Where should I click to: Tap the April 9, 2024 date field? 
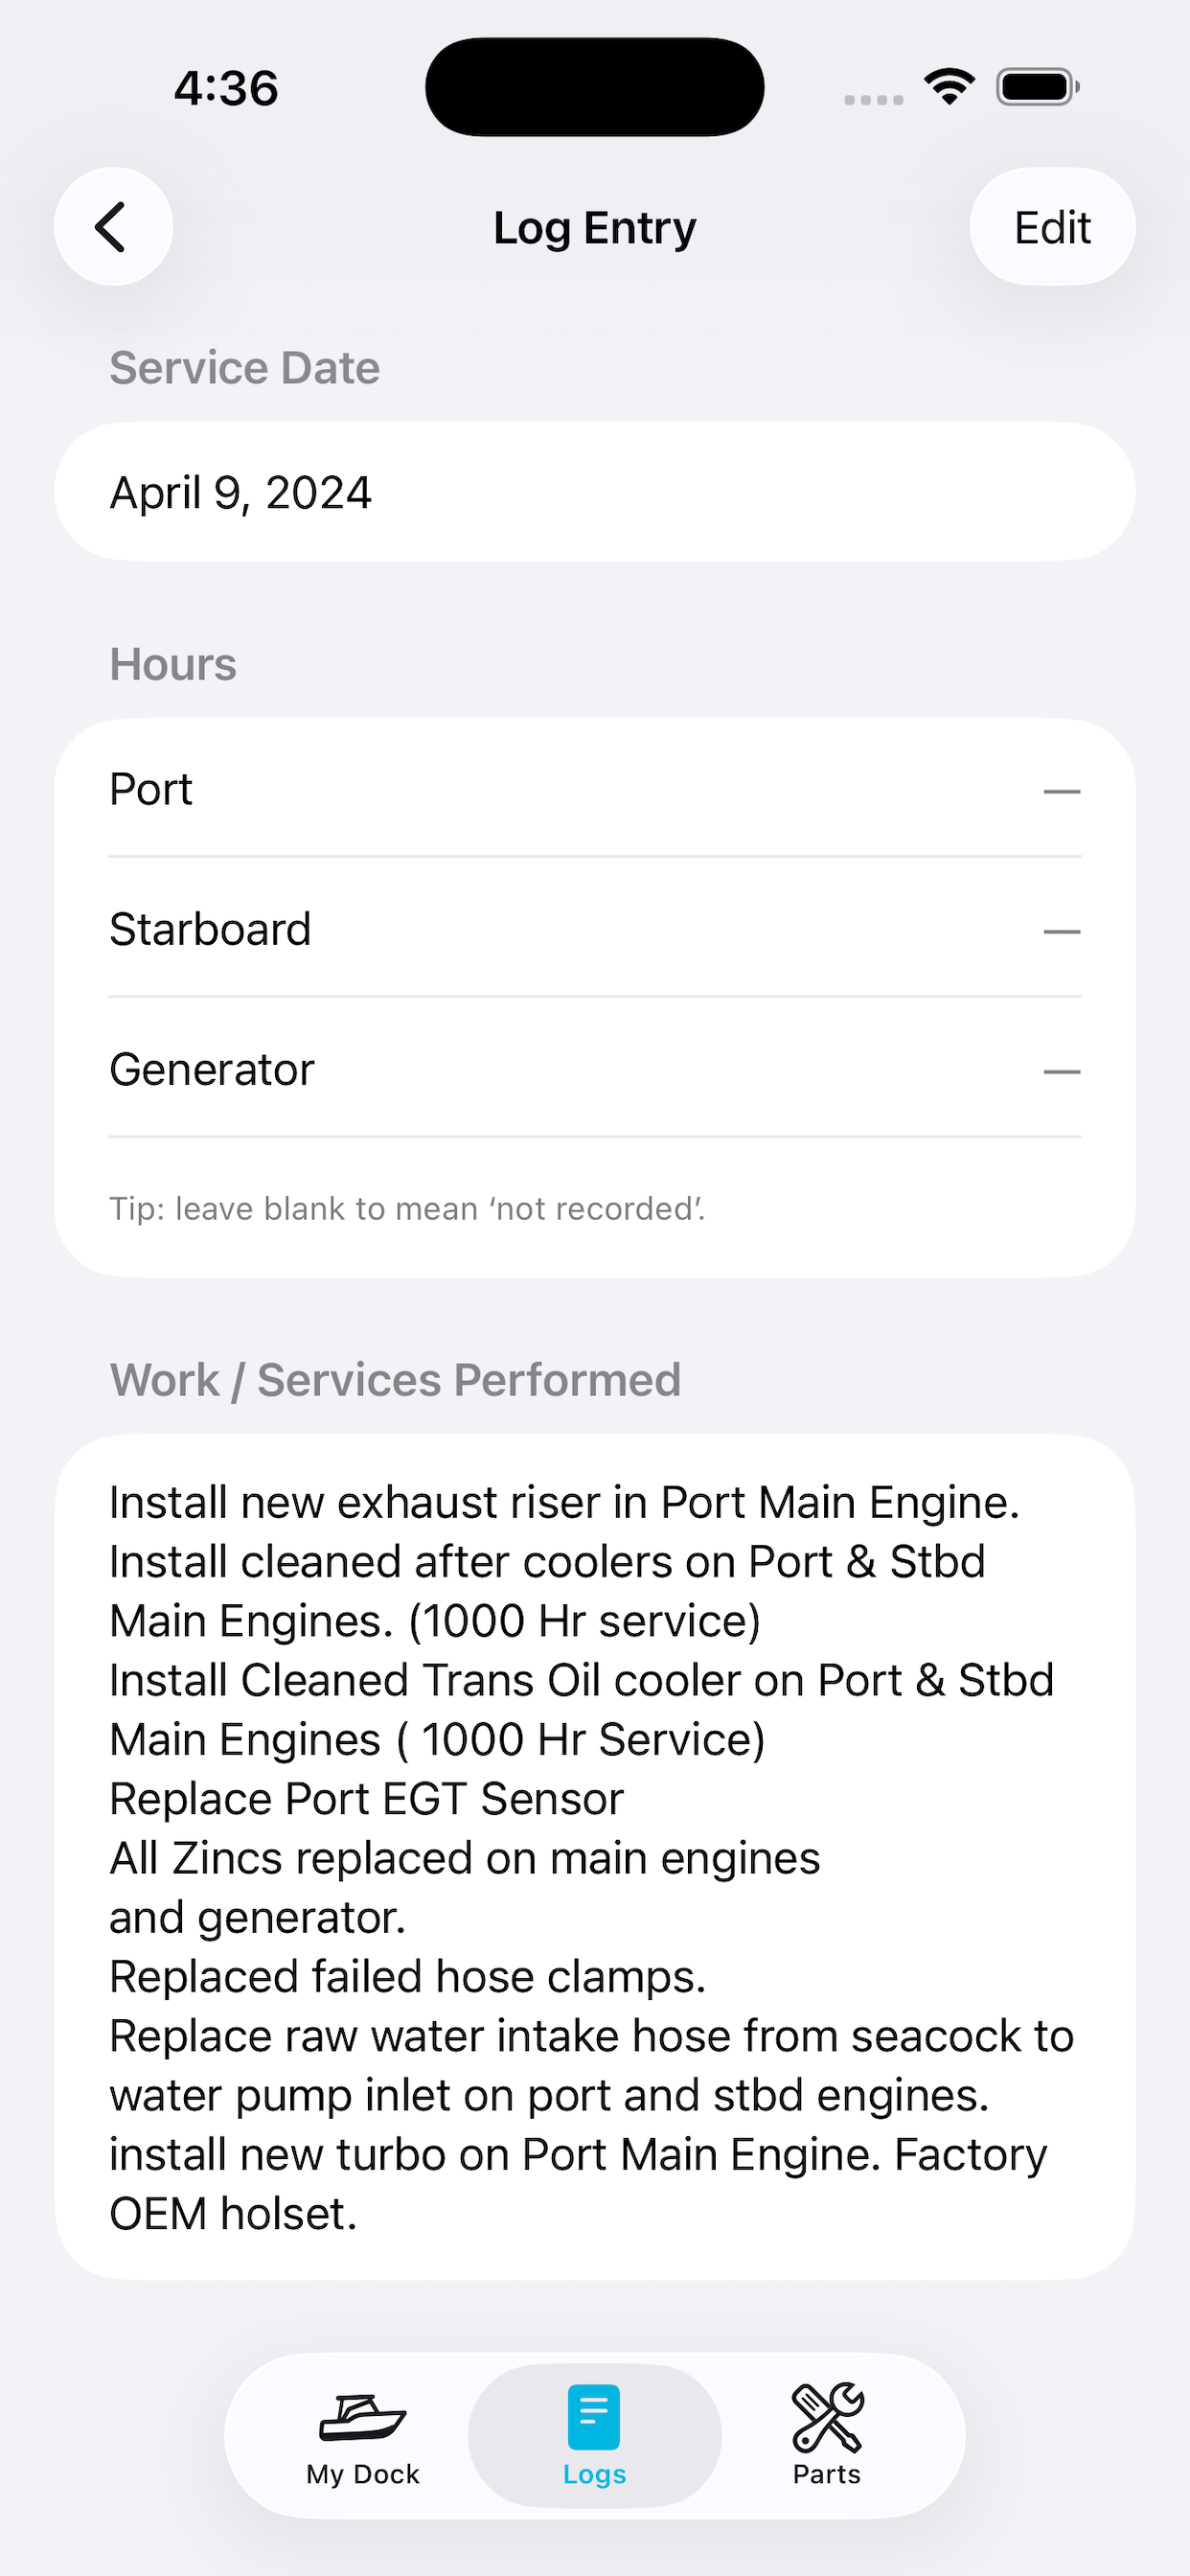coord(594,492)
